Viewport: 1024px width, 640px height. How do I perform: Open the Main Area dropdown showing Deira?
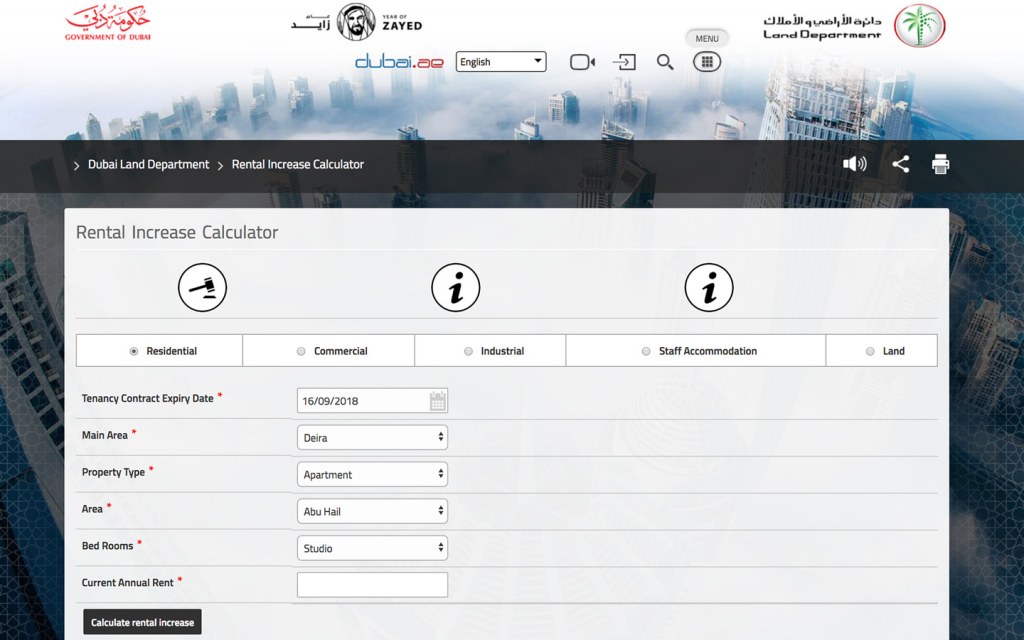point(372,436)
